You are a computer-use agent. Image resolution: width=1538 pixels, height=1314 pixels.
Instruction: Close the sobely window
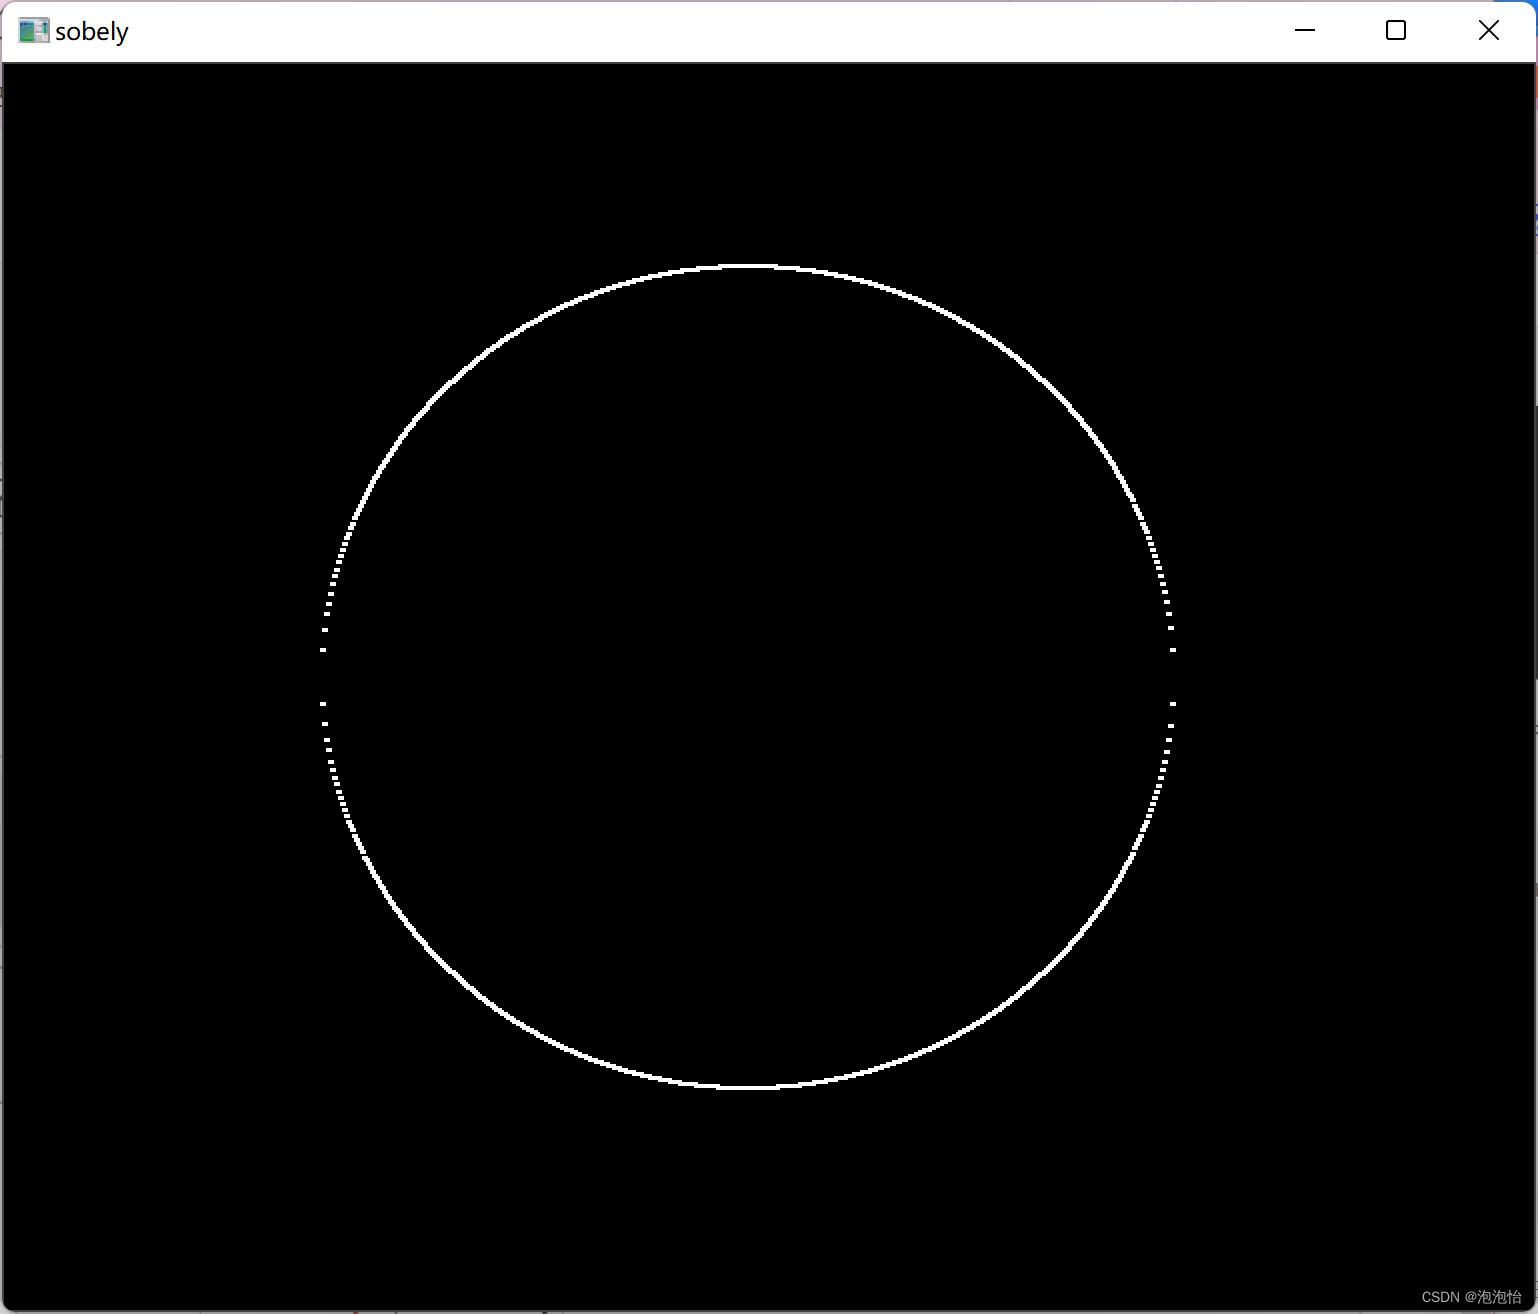[1489, 30]
